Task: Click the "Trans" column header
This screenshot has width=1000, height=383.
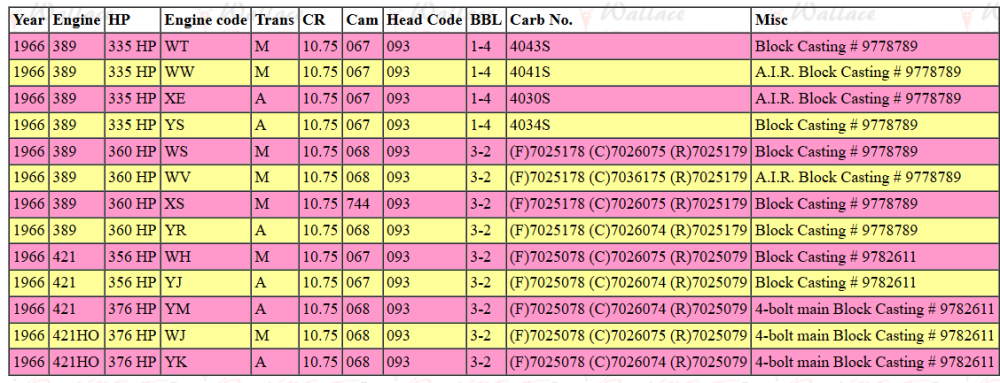Action: click(275, 20)
